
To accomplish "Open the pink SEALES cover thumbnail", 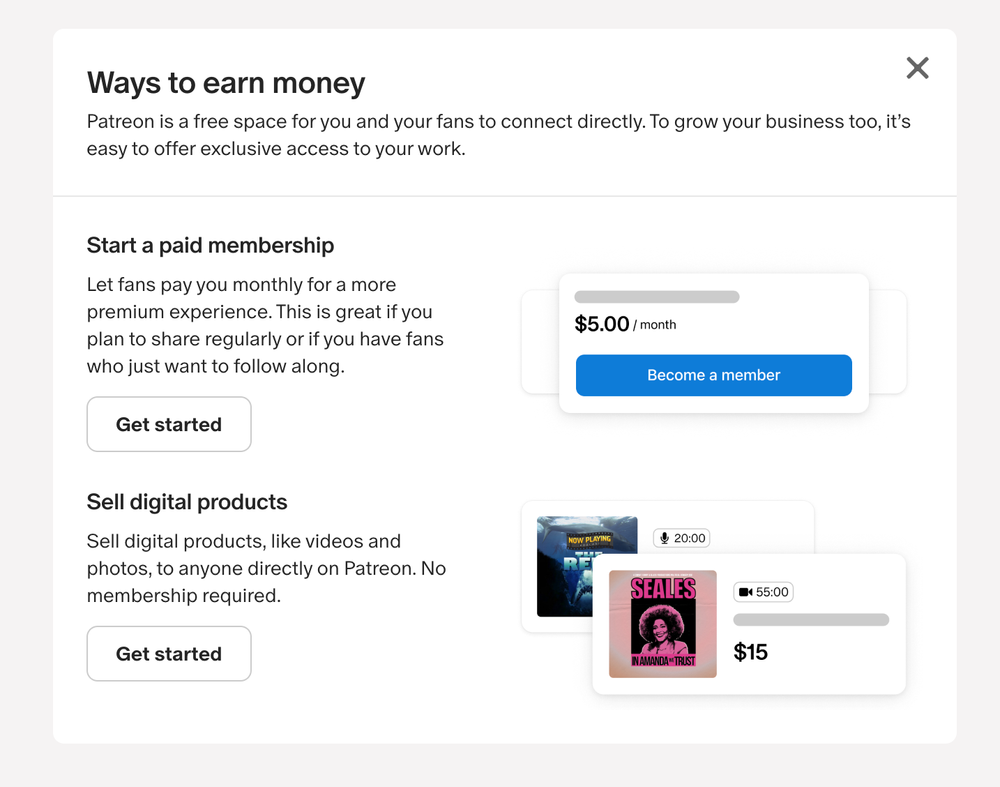I will click(663, 624).
